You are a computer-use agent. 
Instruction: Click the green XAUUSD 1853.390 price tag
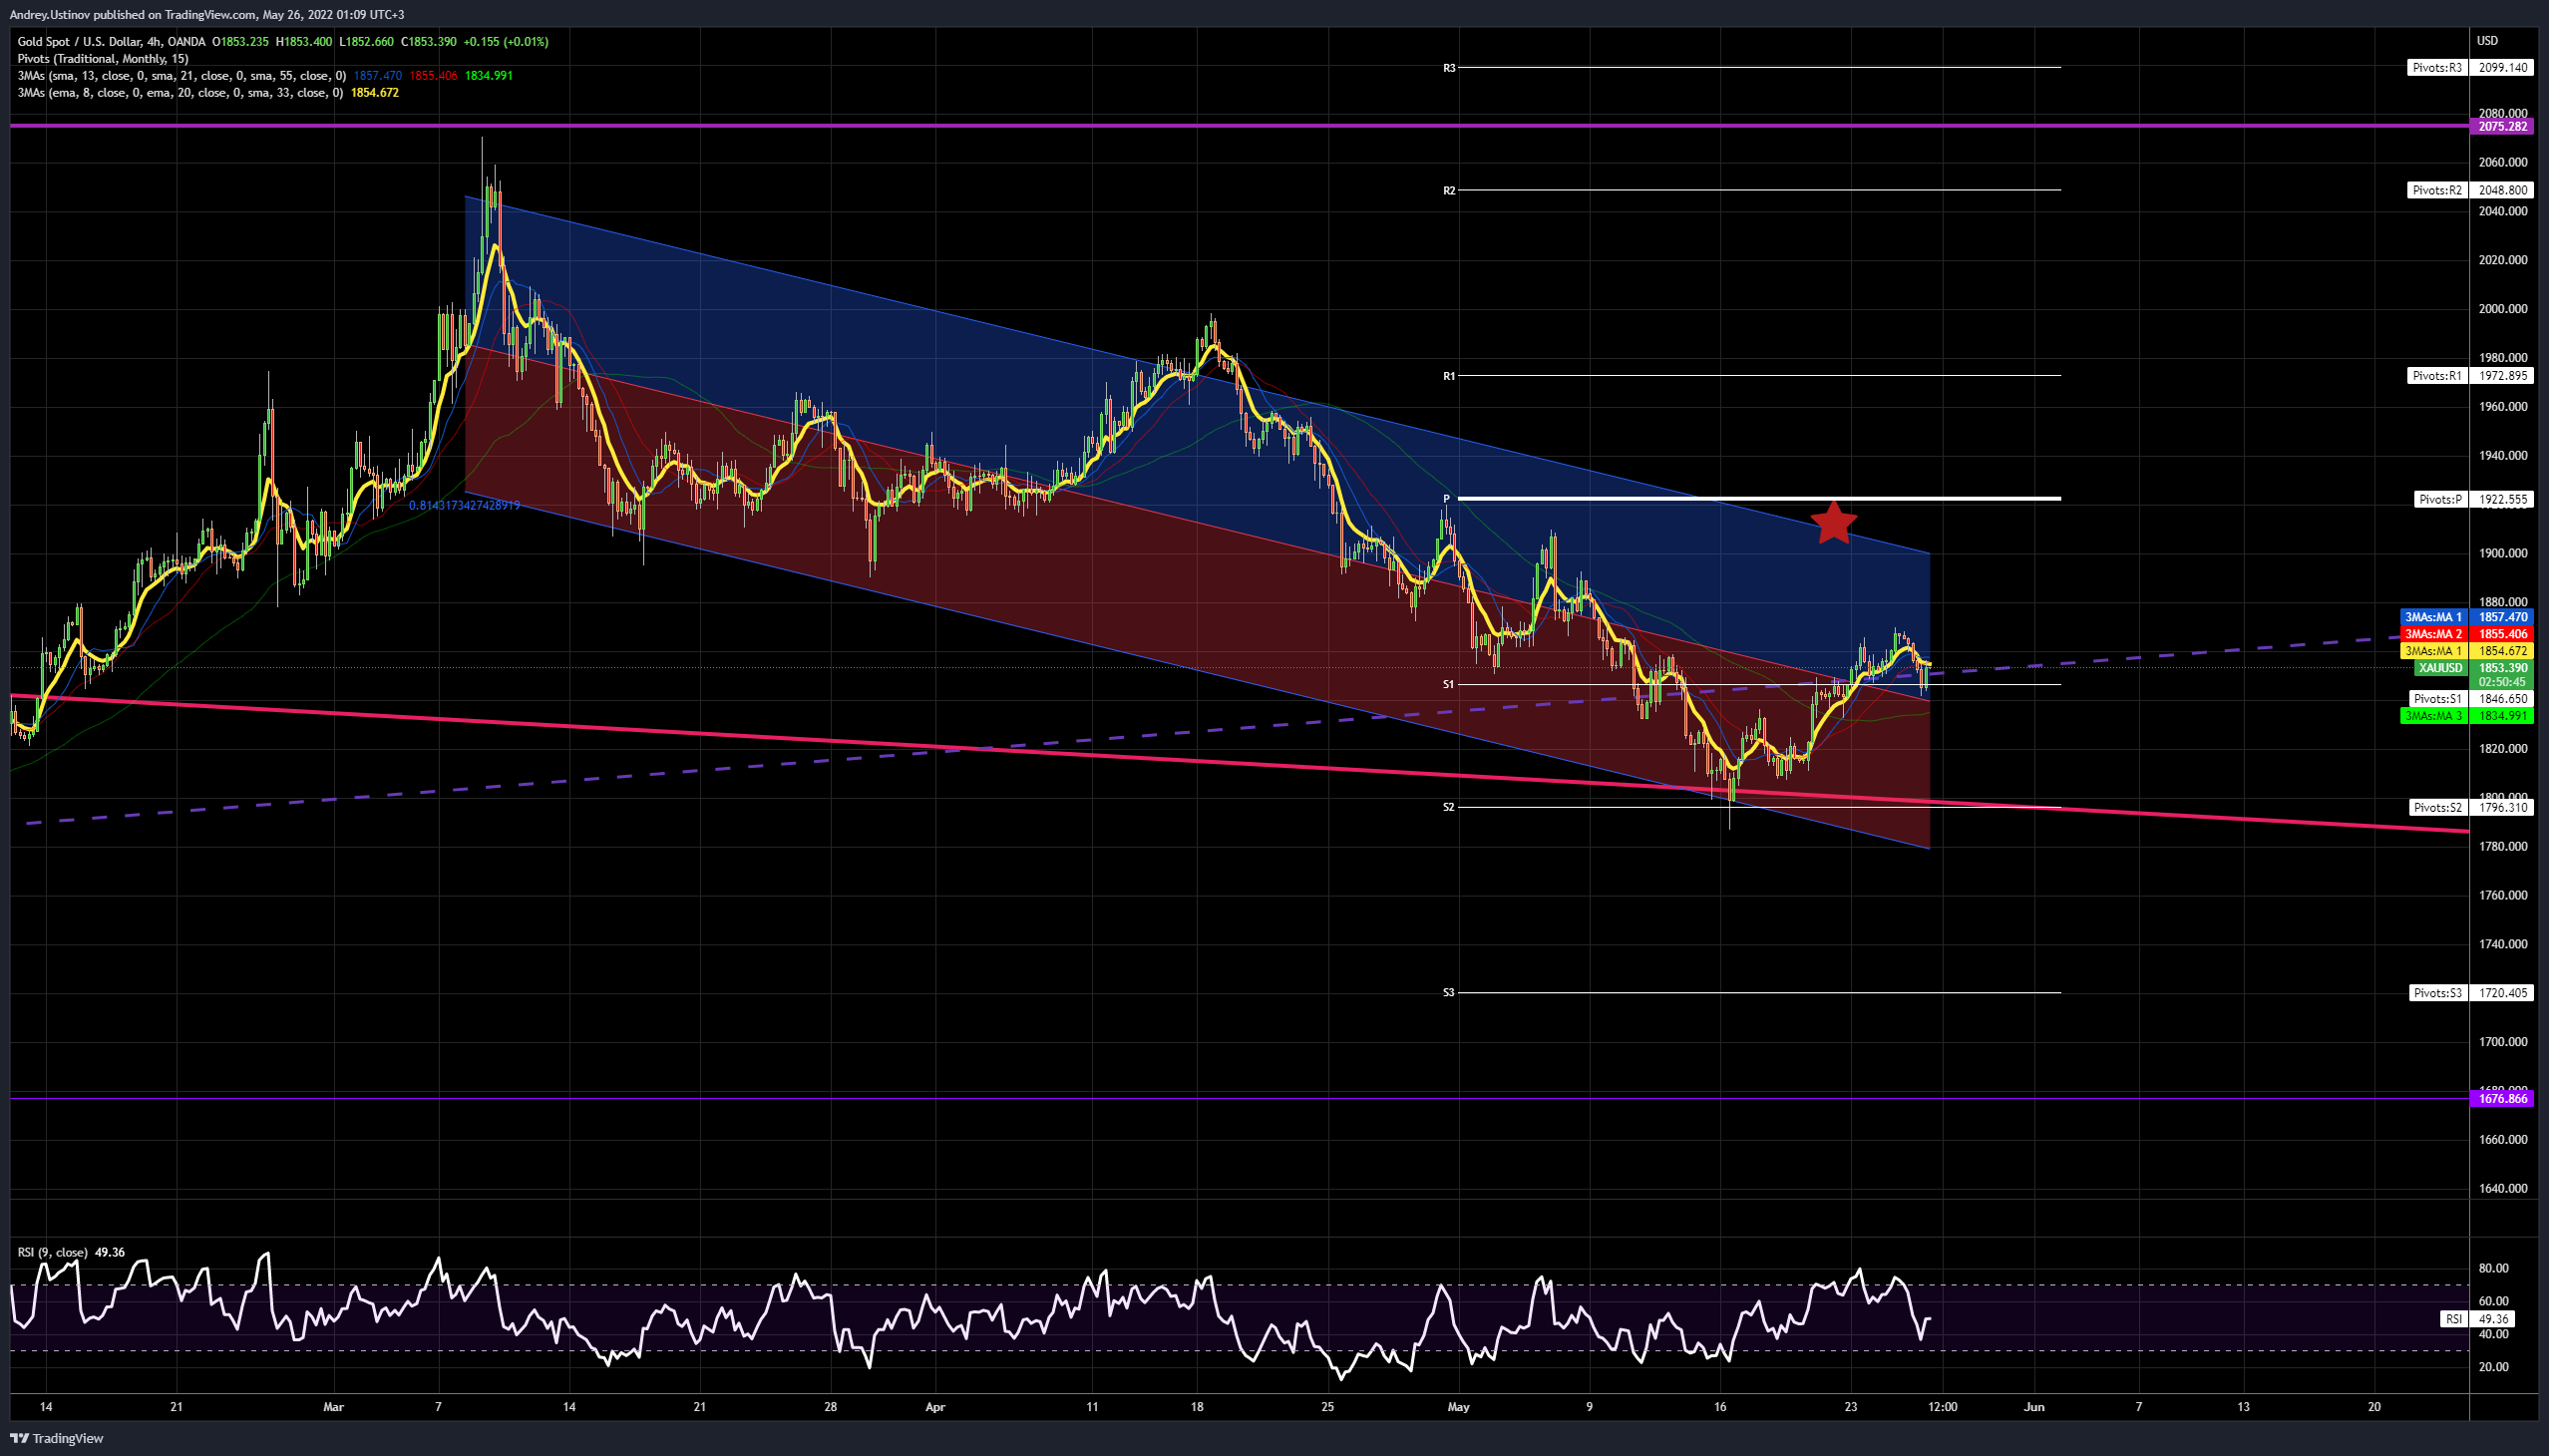[2473, 668]
